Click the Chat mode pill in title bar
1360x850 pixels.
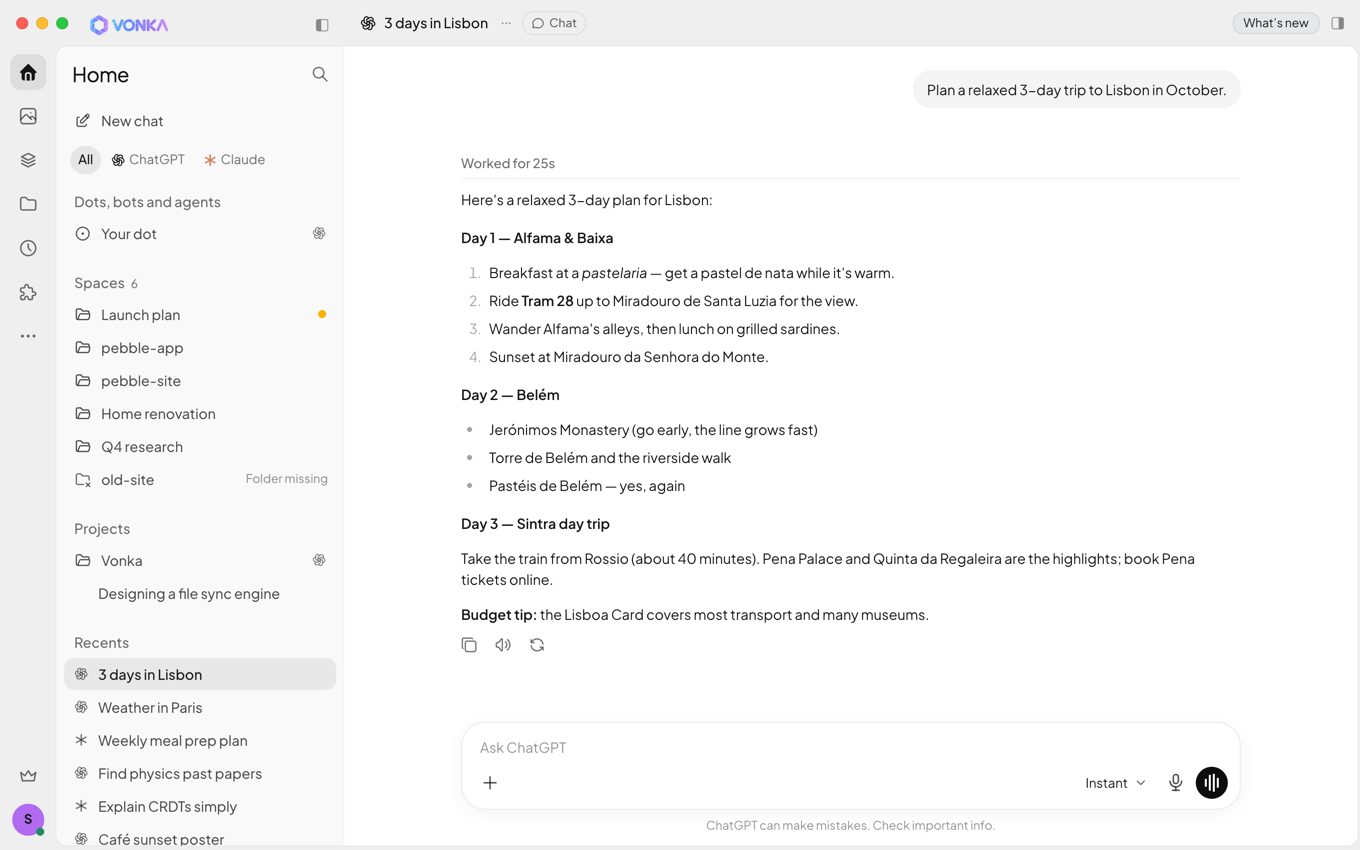pyautogui.click(x=554, y=23)
